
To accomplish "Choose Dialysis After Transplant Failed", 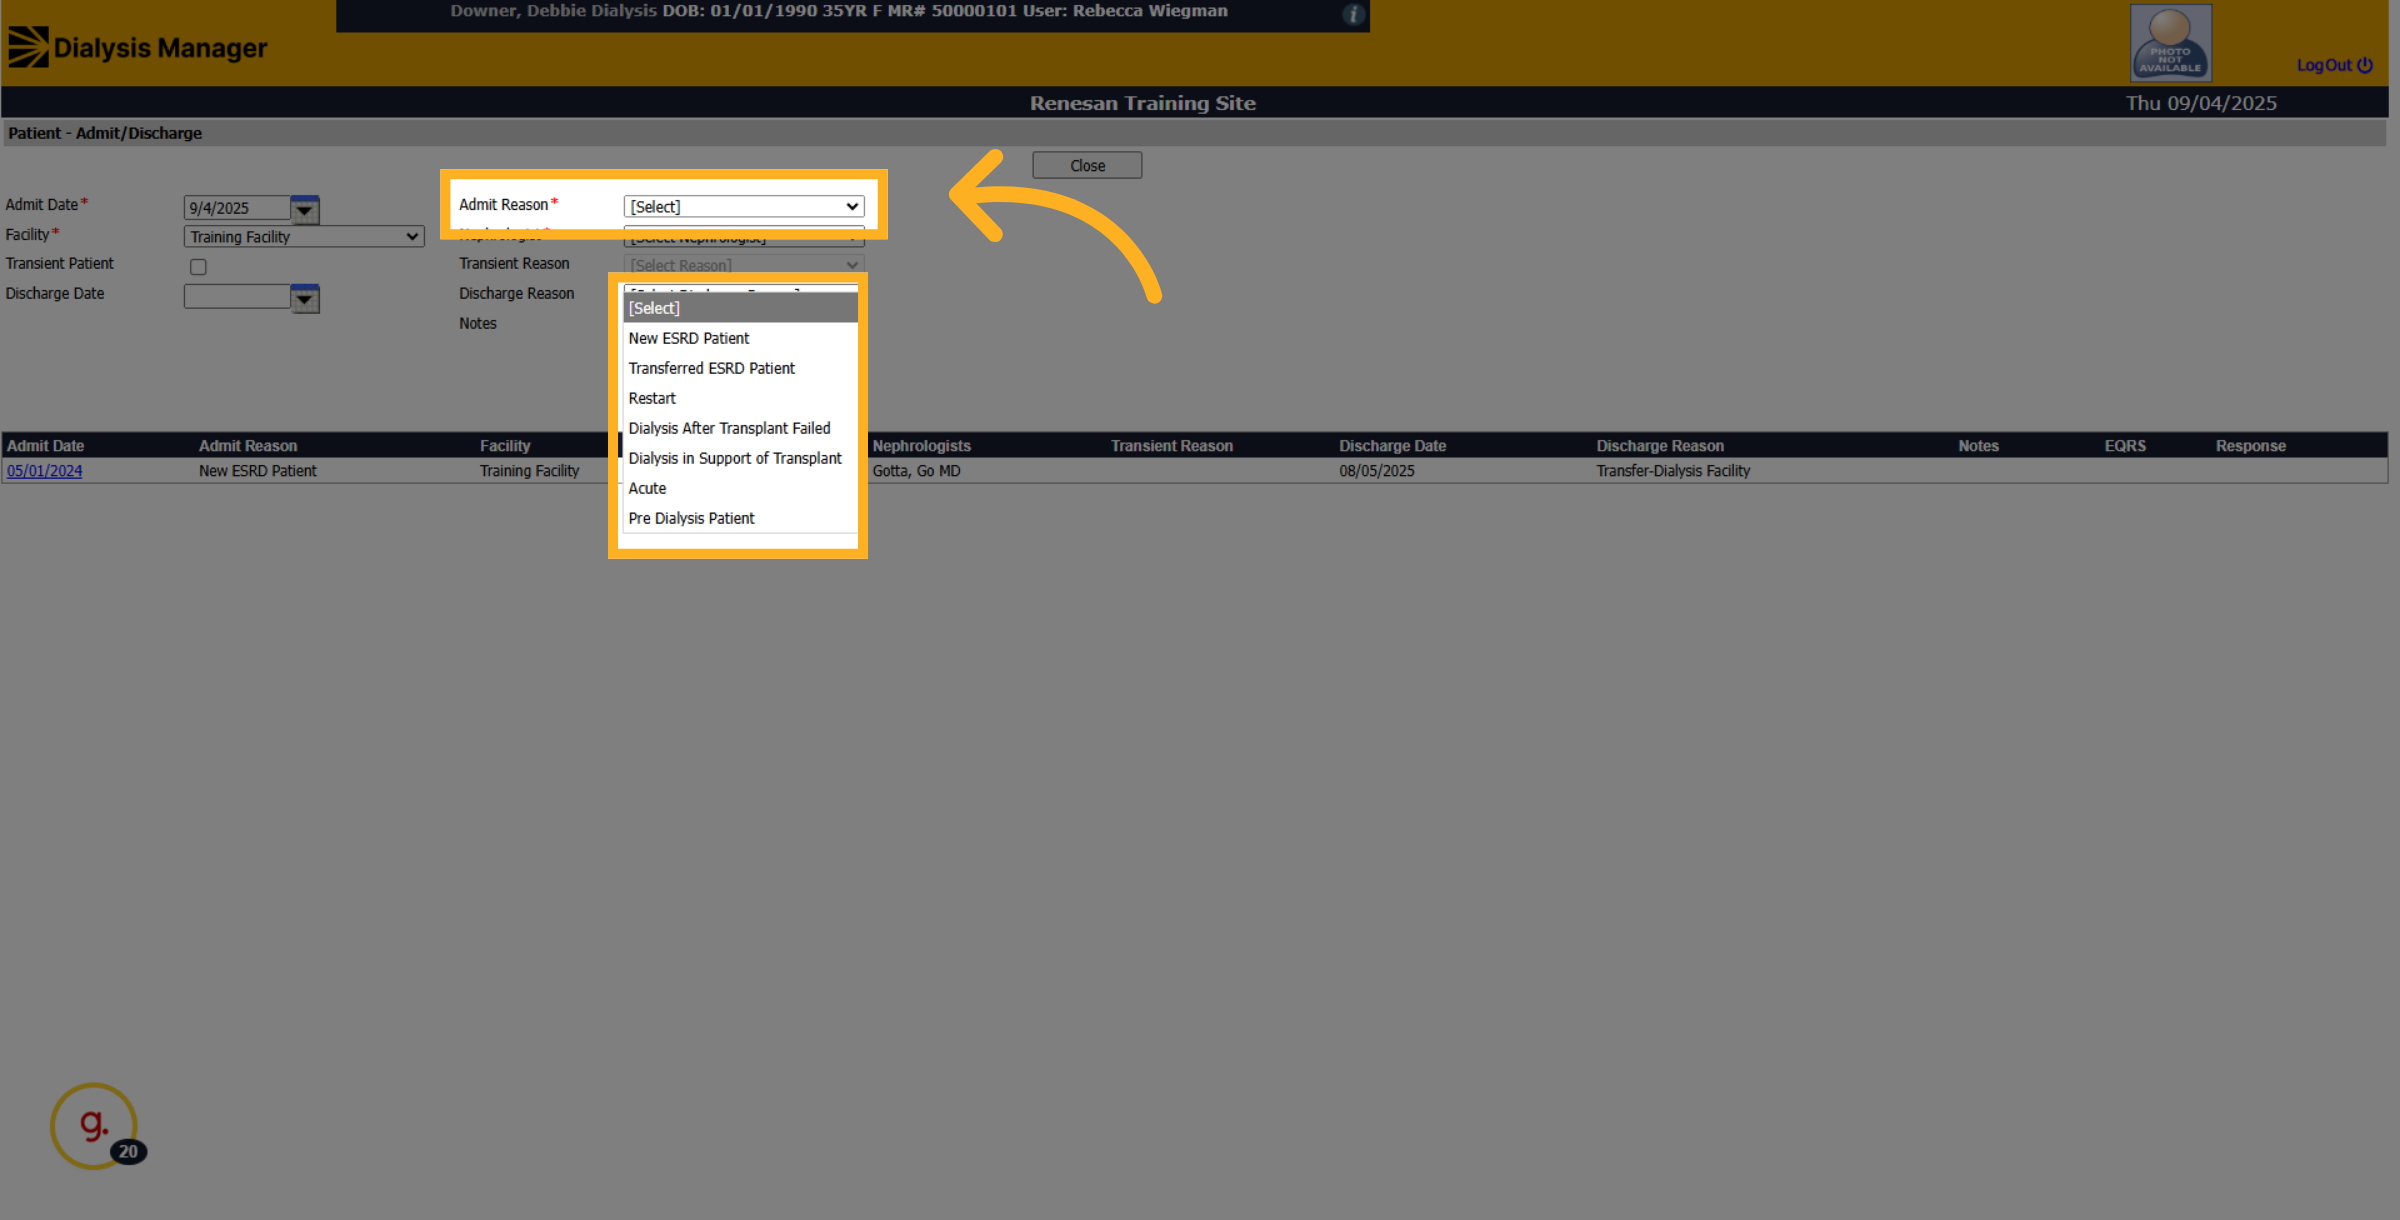I will point(740,428).
